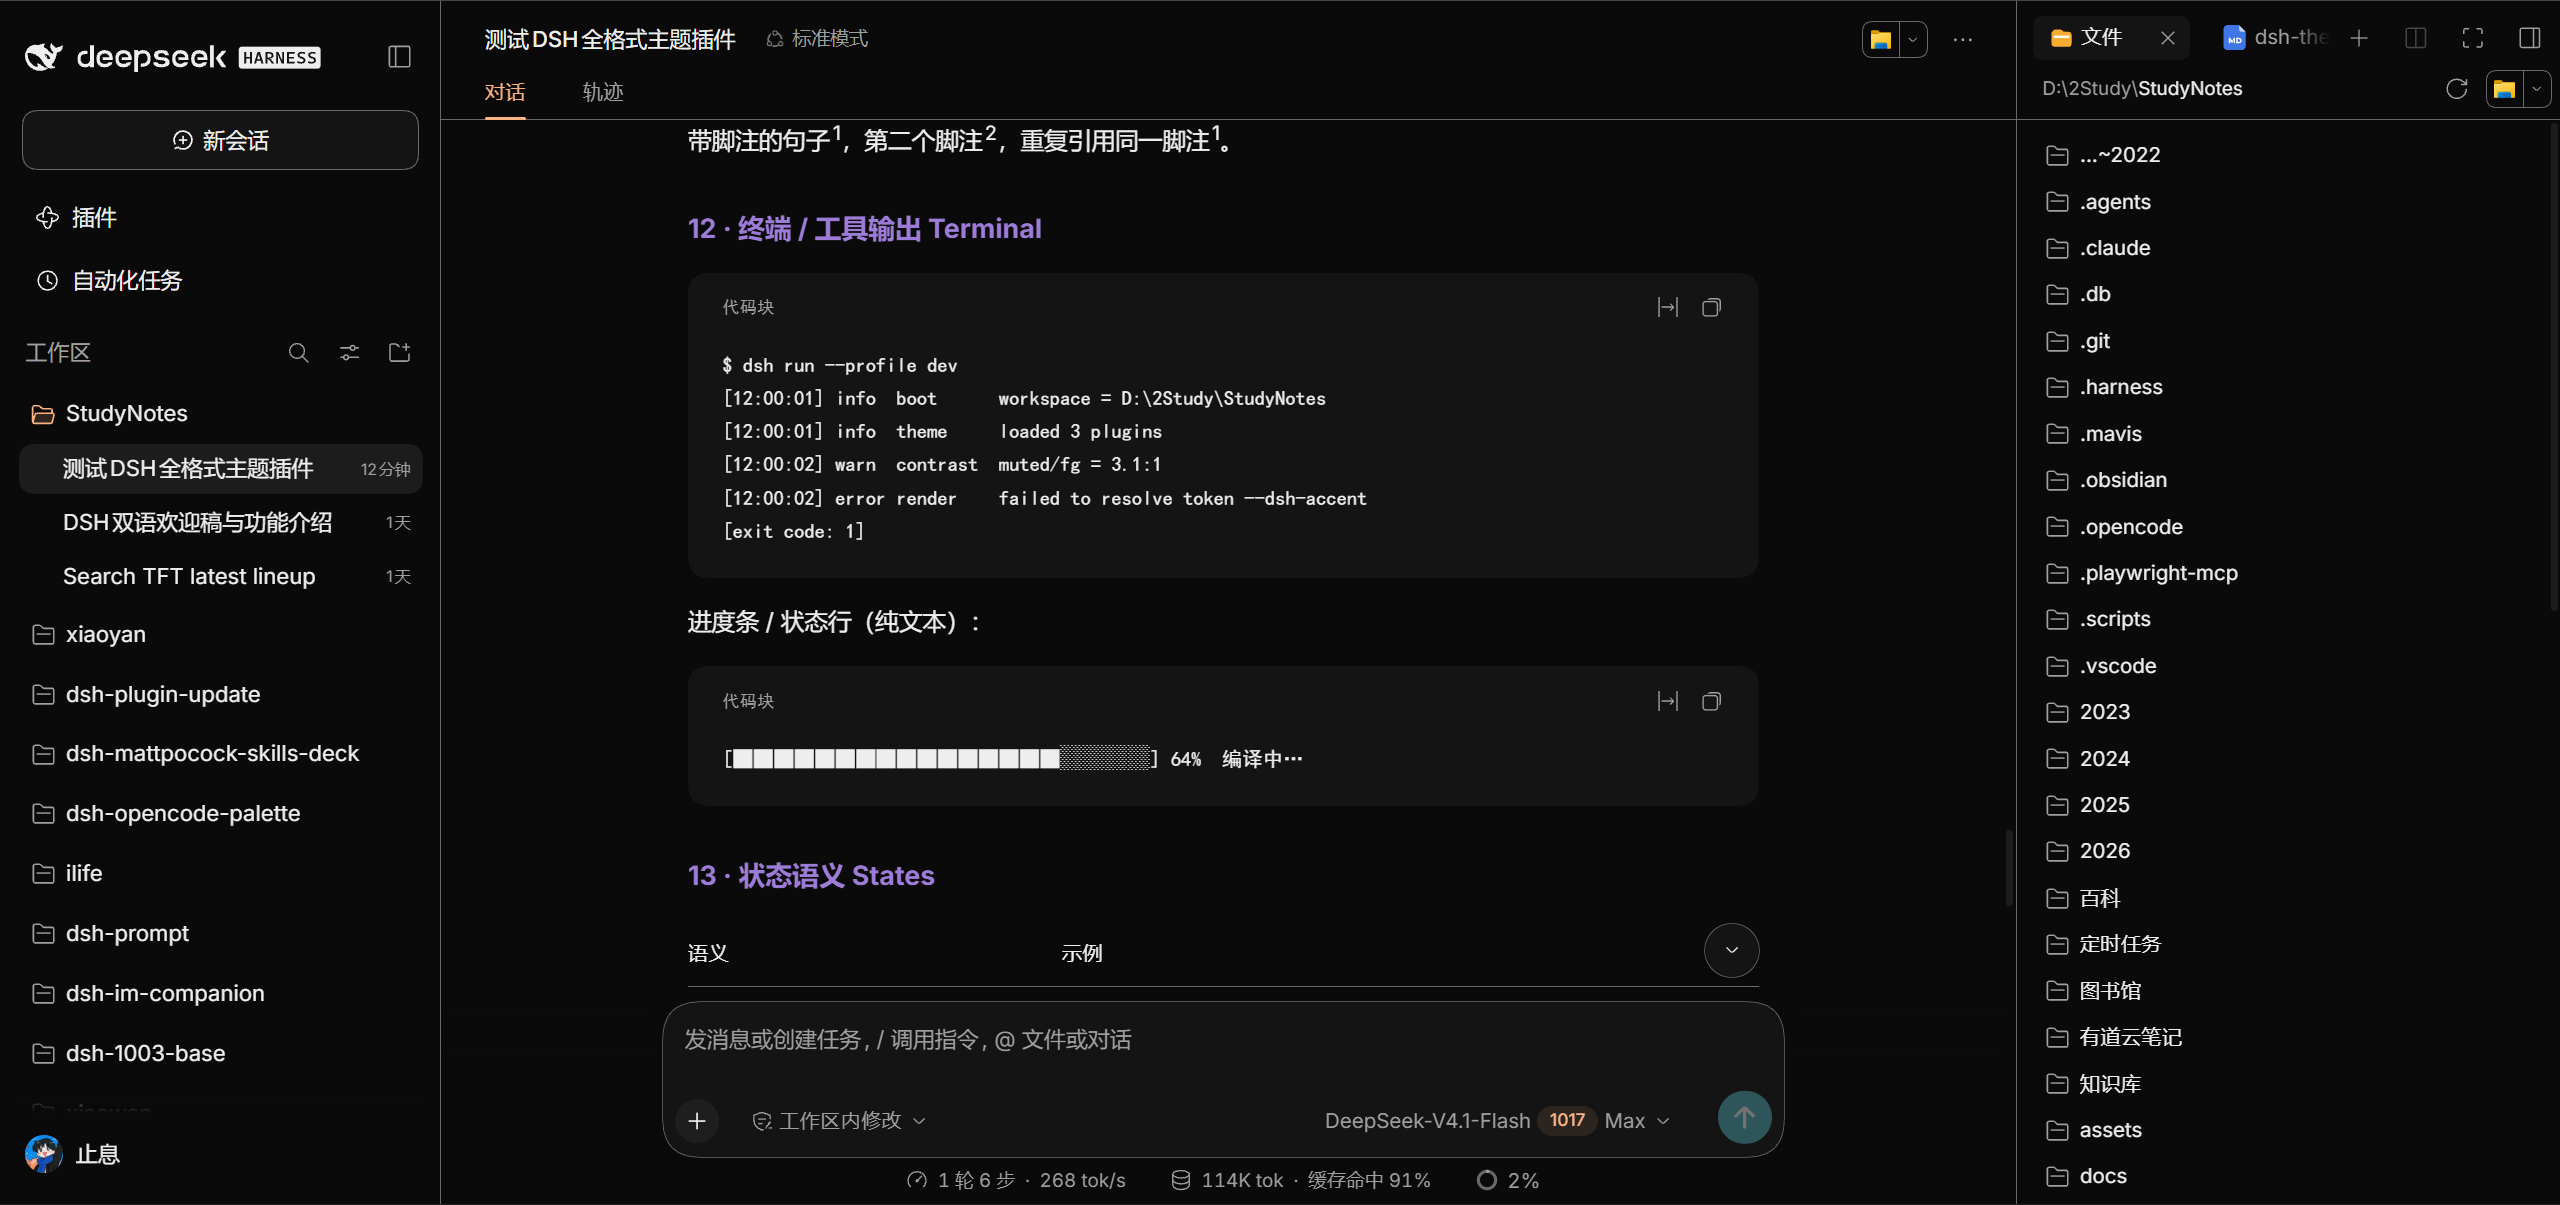Toggle word wrap in Terminal code block
Viewport: 2560px width, 1205px height.
click(1668, 307)
